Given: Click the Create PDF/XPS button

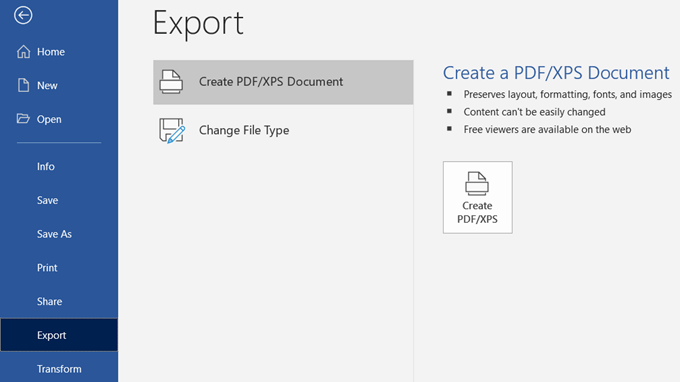Looking at the screenshot, I should pyautogui.click(x=477, y=197).
